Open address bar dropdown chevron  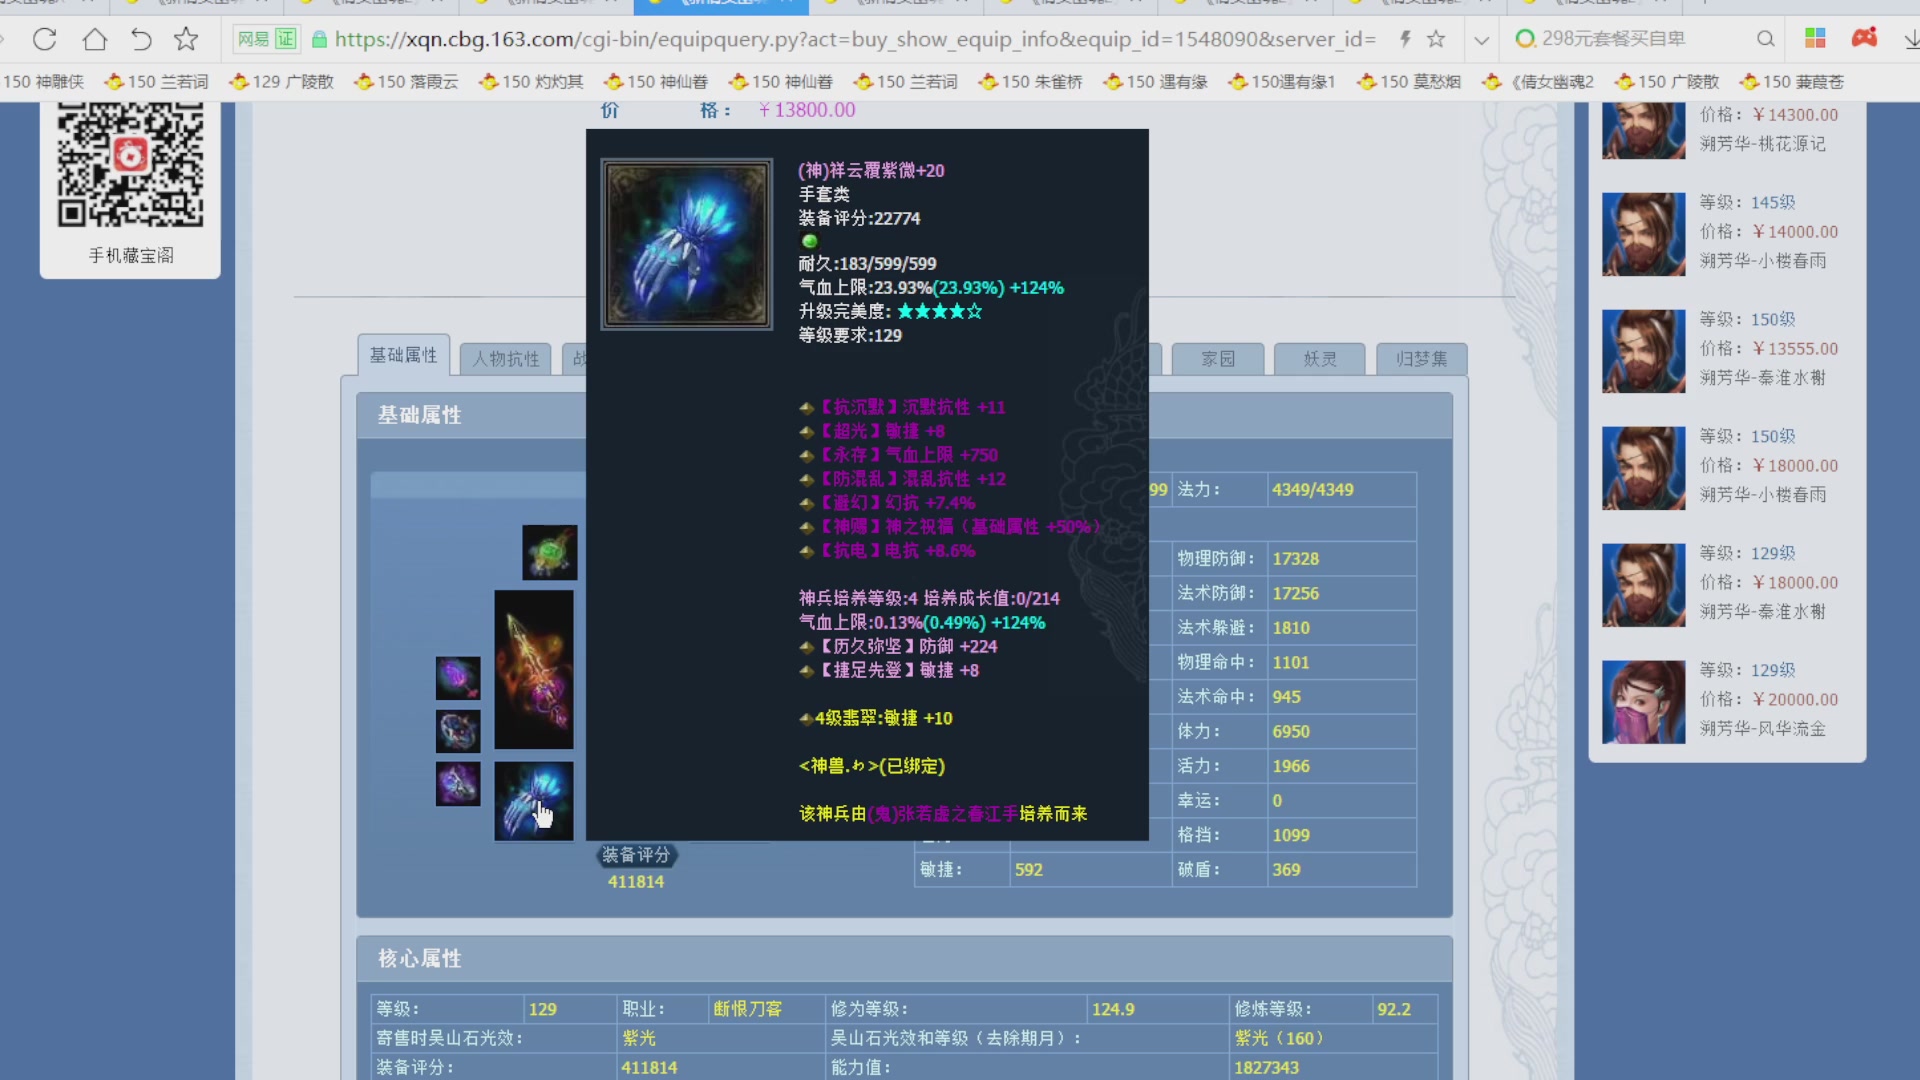pos(1481,40)
